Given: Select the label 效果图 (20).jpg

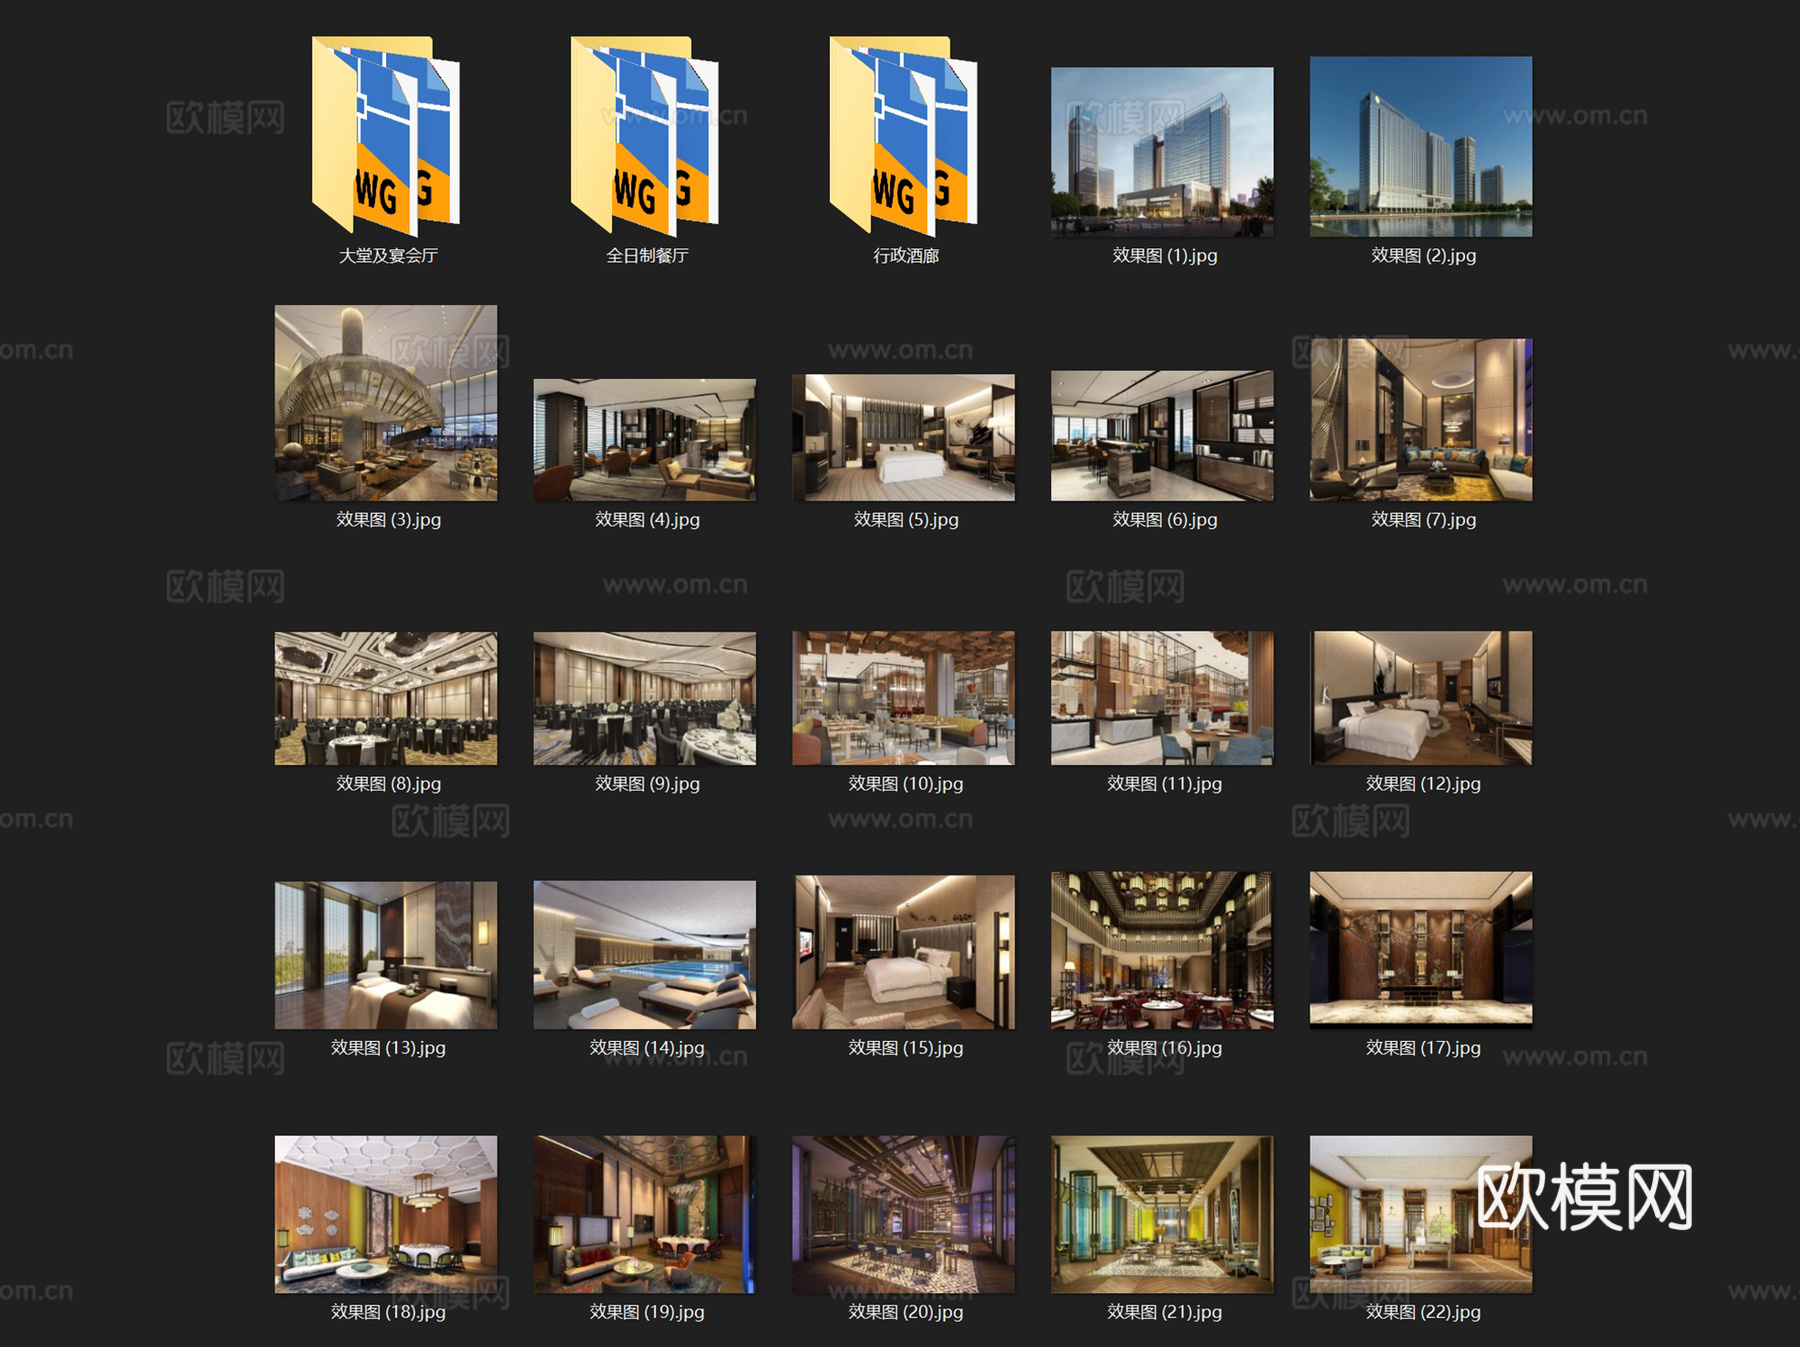Looking at the screenshot, I should click(x=906, y=1312).
